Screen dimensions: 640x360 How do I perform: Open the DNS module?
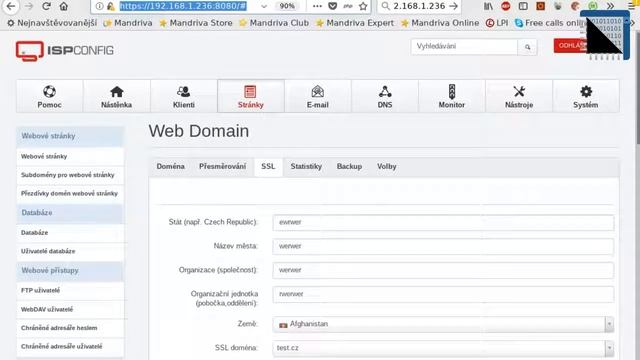point(384,96)
